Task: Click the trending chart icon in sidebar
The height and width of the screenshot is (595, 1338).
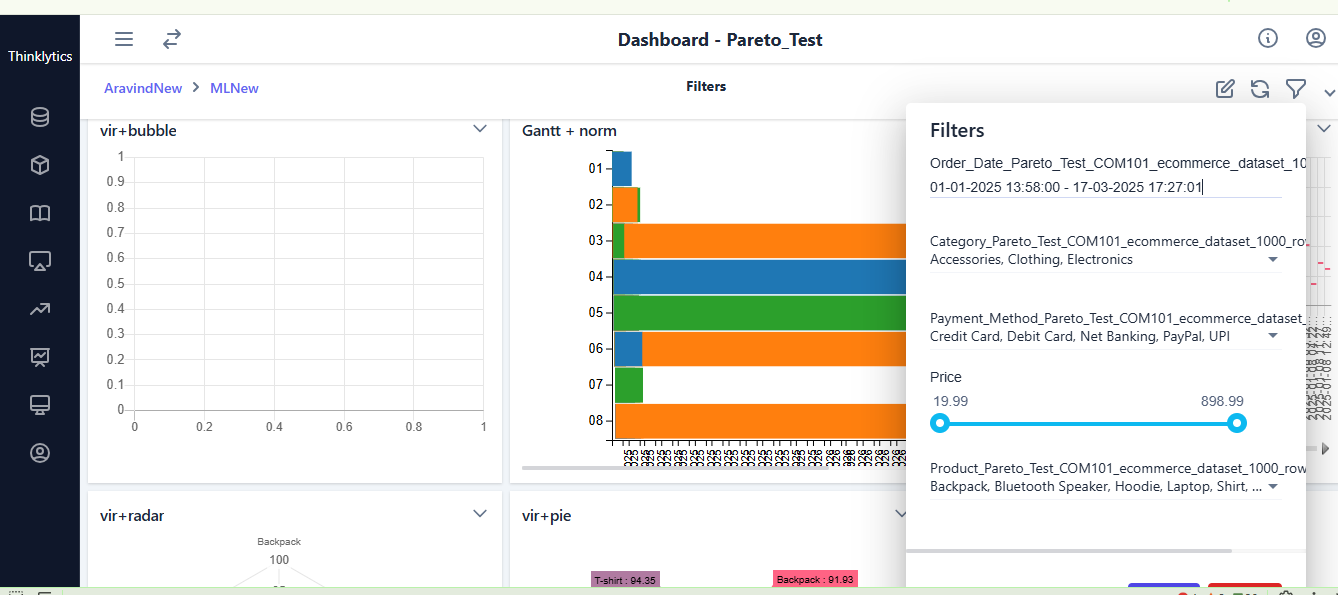Action: 40,309
